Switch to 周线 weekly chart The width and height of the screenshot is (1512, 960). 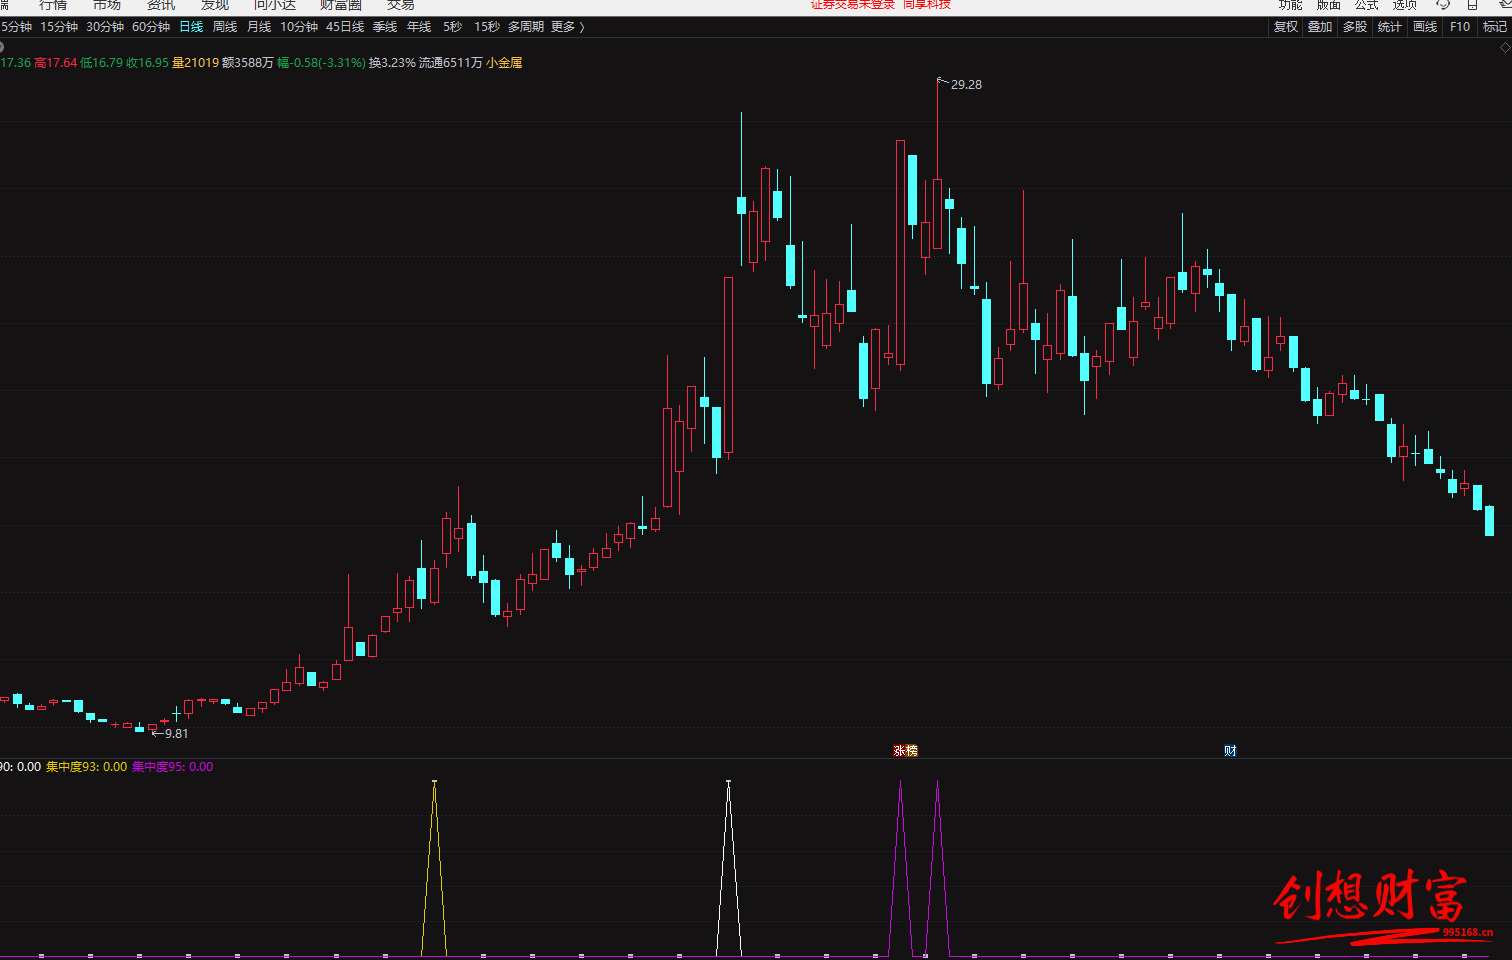[x=225, y=27]
